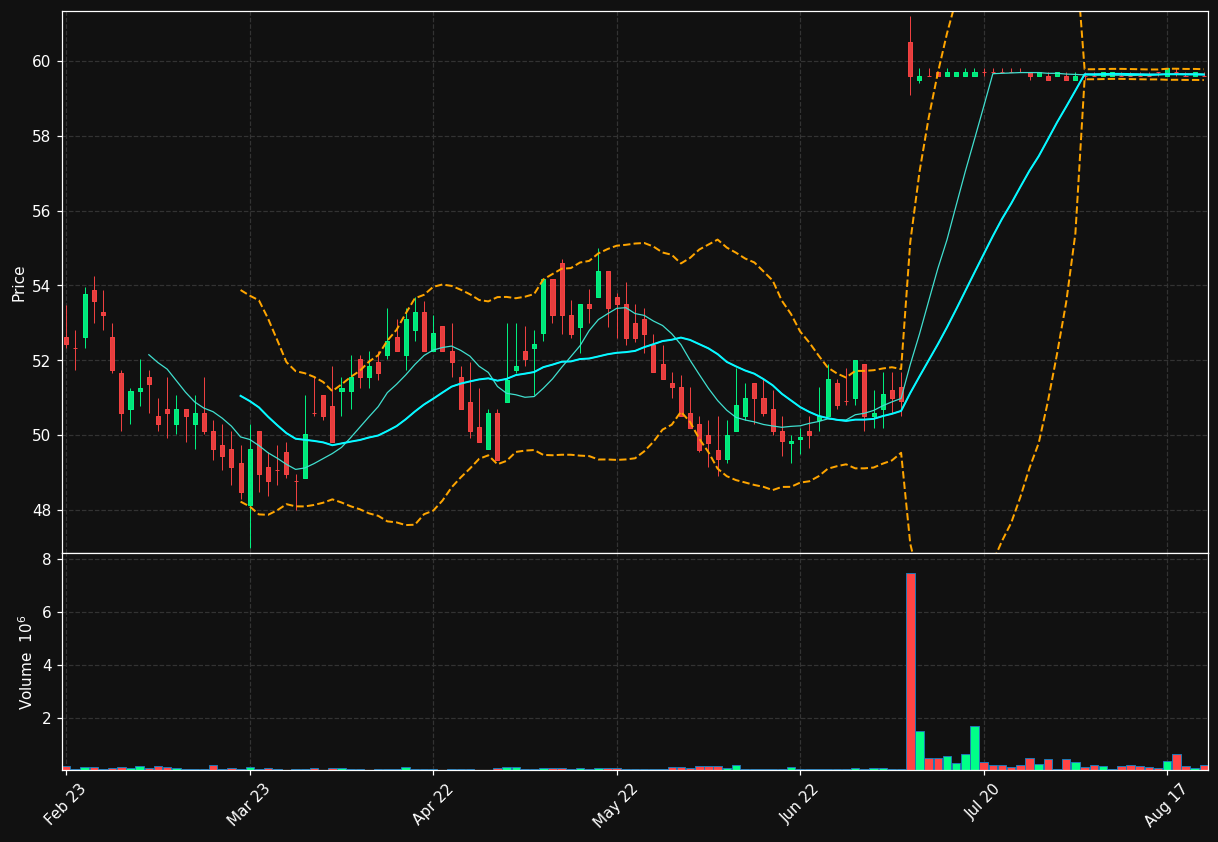This screenshot has width=1218, height=842.
Task: Click the 50 price tick label
Action: point(43,436)
